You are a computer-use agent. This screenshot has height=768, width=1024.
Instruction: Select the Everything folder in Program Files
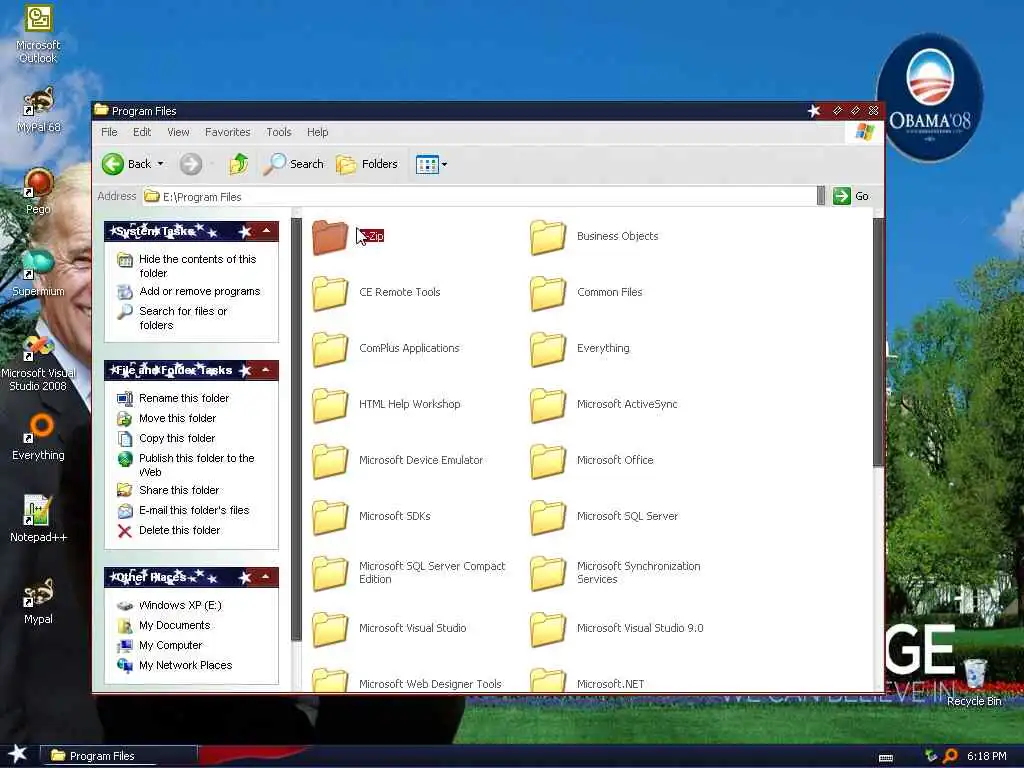(x=581, y=348)
